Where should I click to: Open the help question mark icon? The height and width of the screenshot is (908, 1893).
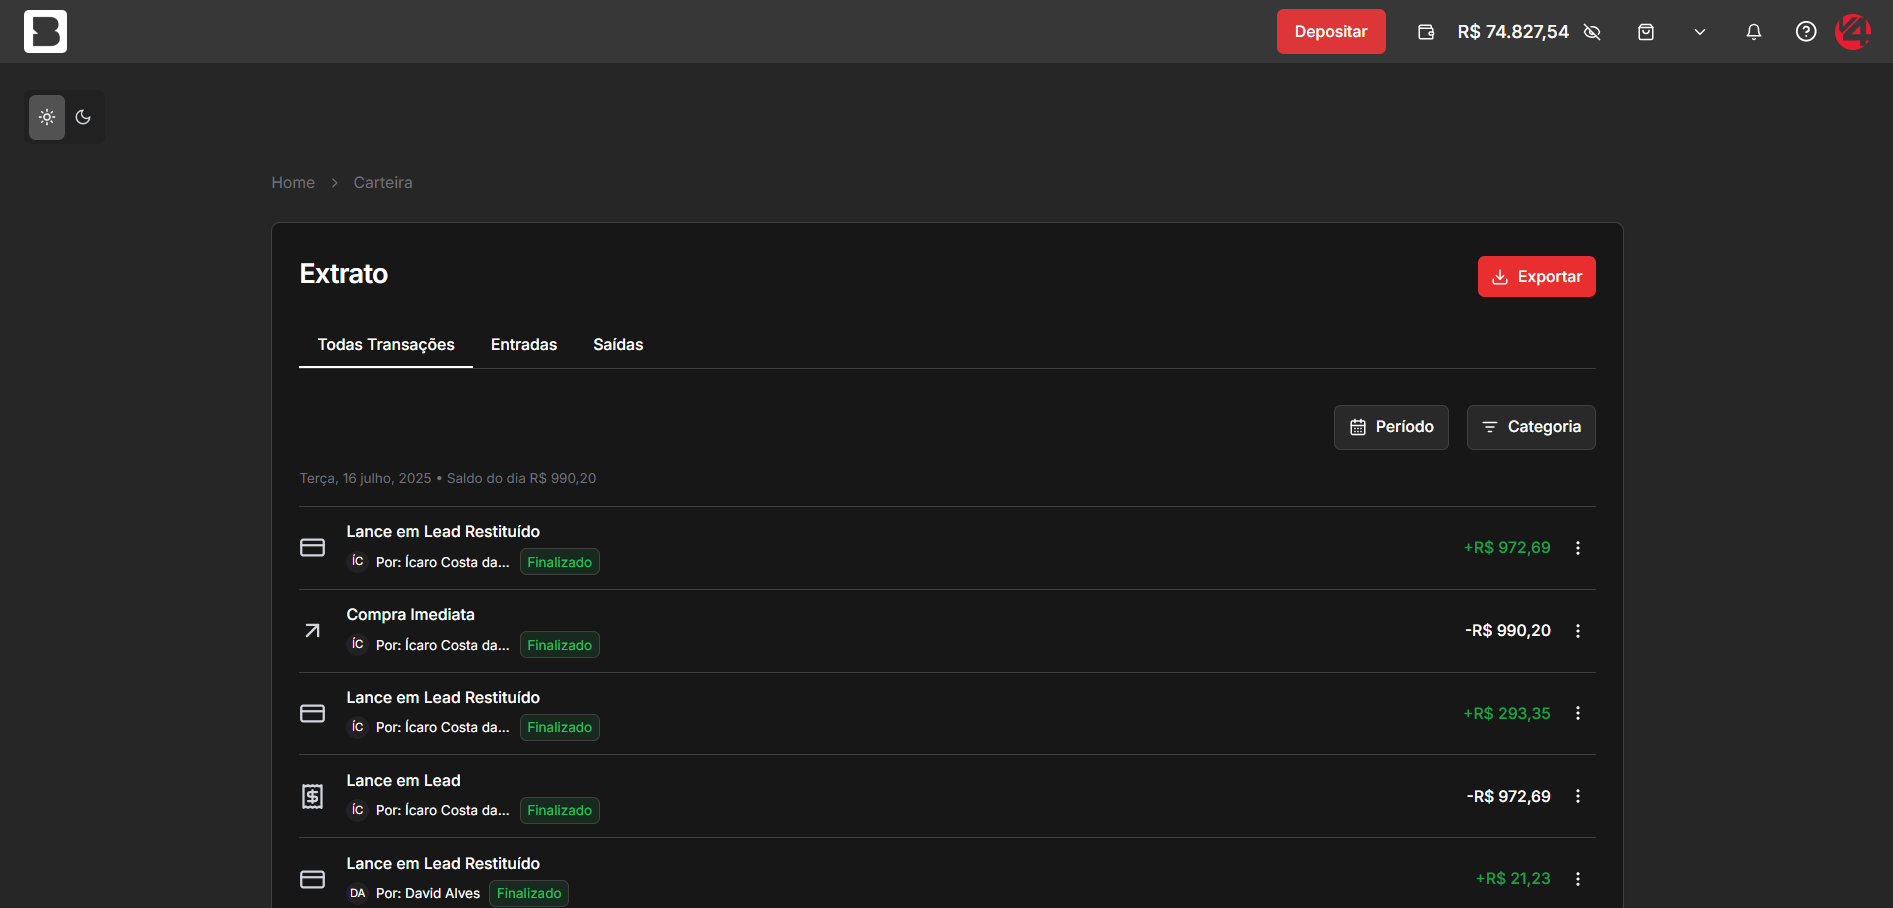coord(1805,32)
